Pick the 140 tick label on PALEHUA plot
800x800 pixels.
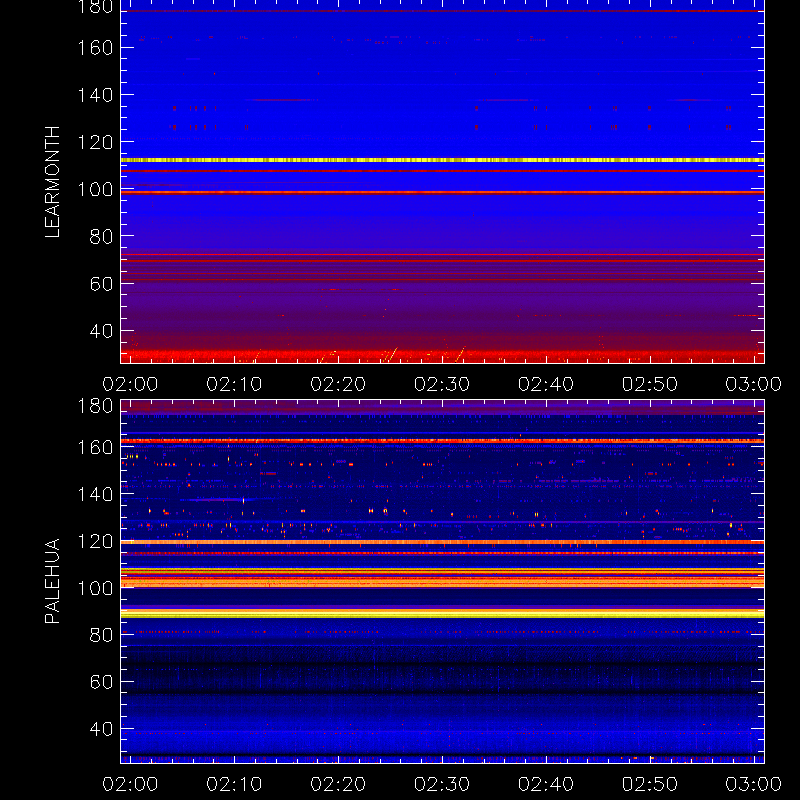pyautogui.click(x=95, y=494)
